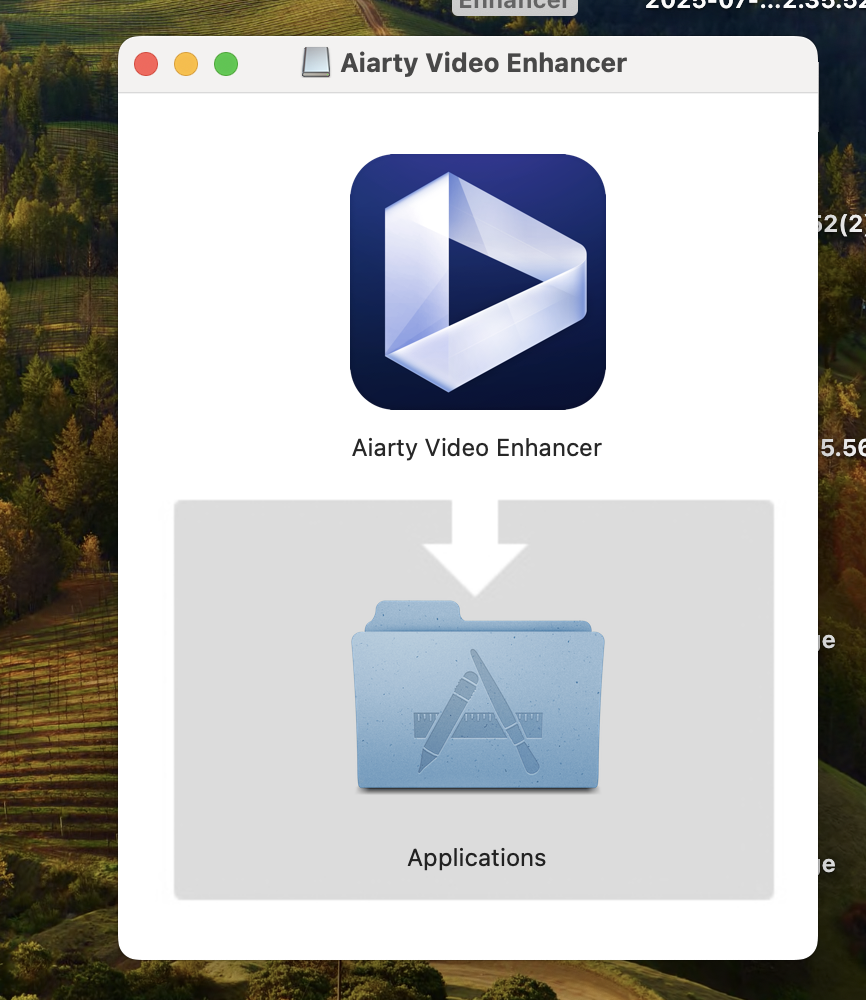Select the desktop item ending in "5.56"
The image size is (866, 1000).
click(x=842, y=448)
